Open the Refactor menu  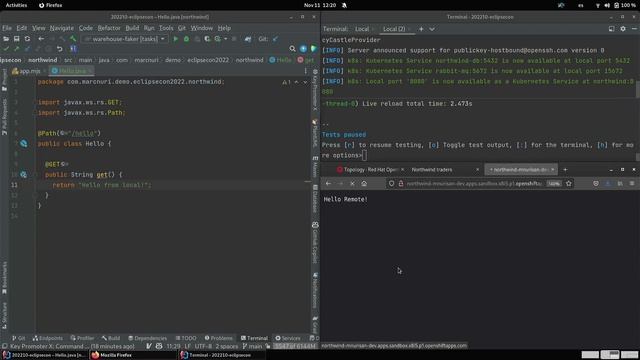pyautogui.click(x=109, y=28)
